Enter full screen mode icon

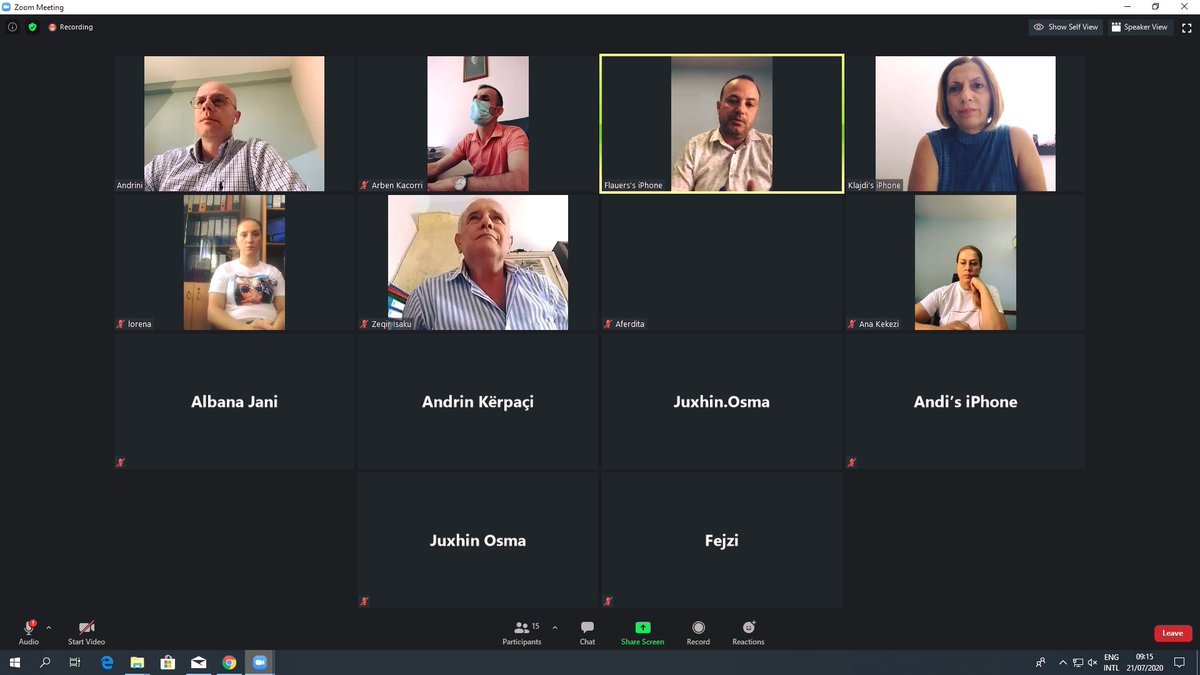click(x=1186, y=27)
